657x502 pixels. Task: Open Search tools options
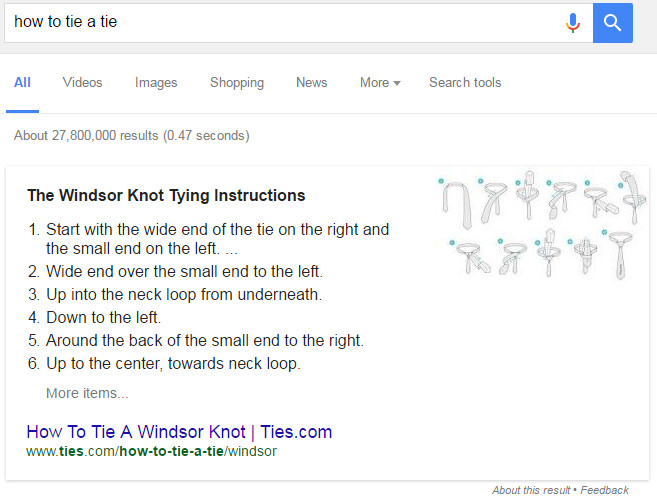tap(465, 83)
